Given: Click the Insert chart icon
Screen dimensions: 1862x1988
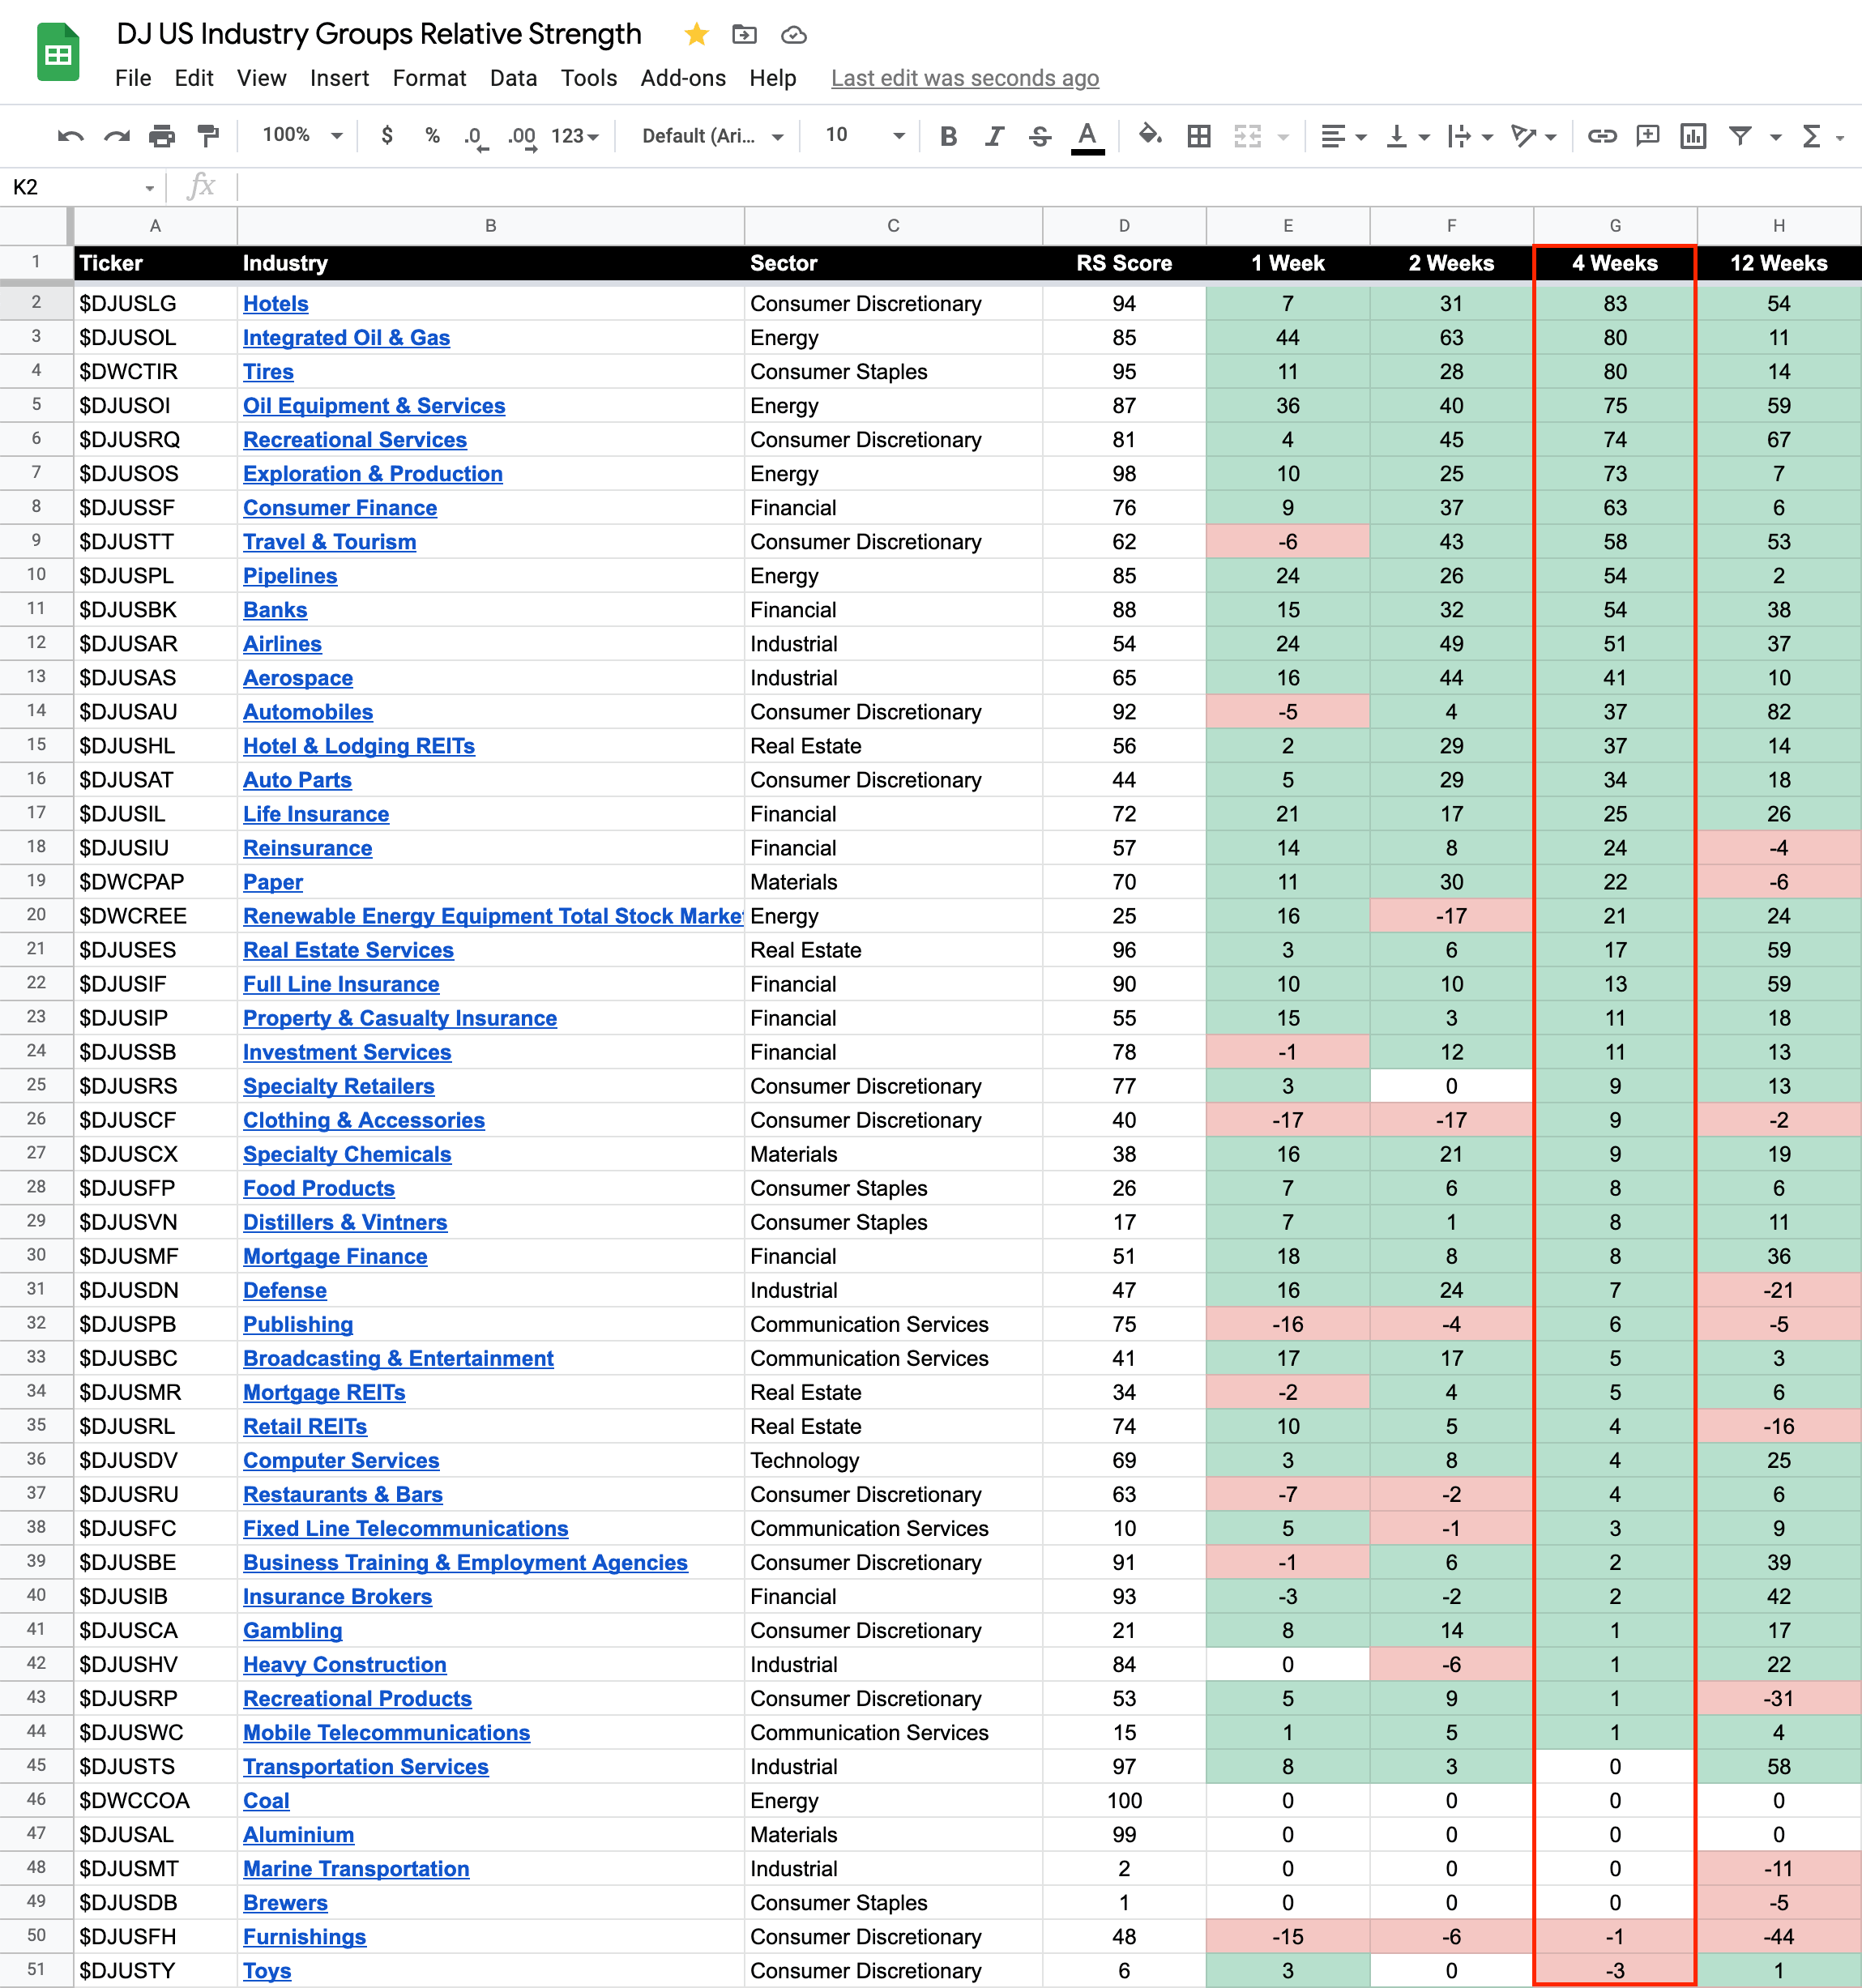Looking at the screenshot, I should pyautogui.click(x=1693, y=136).
